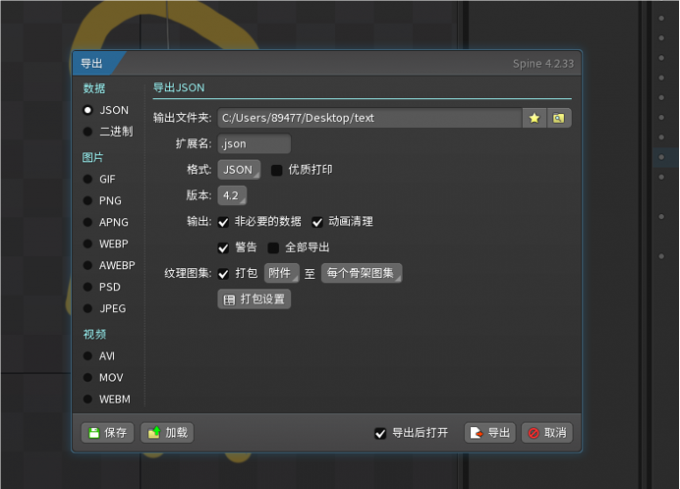
Task: Toggle the 警告 warnings checkbox
Action: coord(223,248)
